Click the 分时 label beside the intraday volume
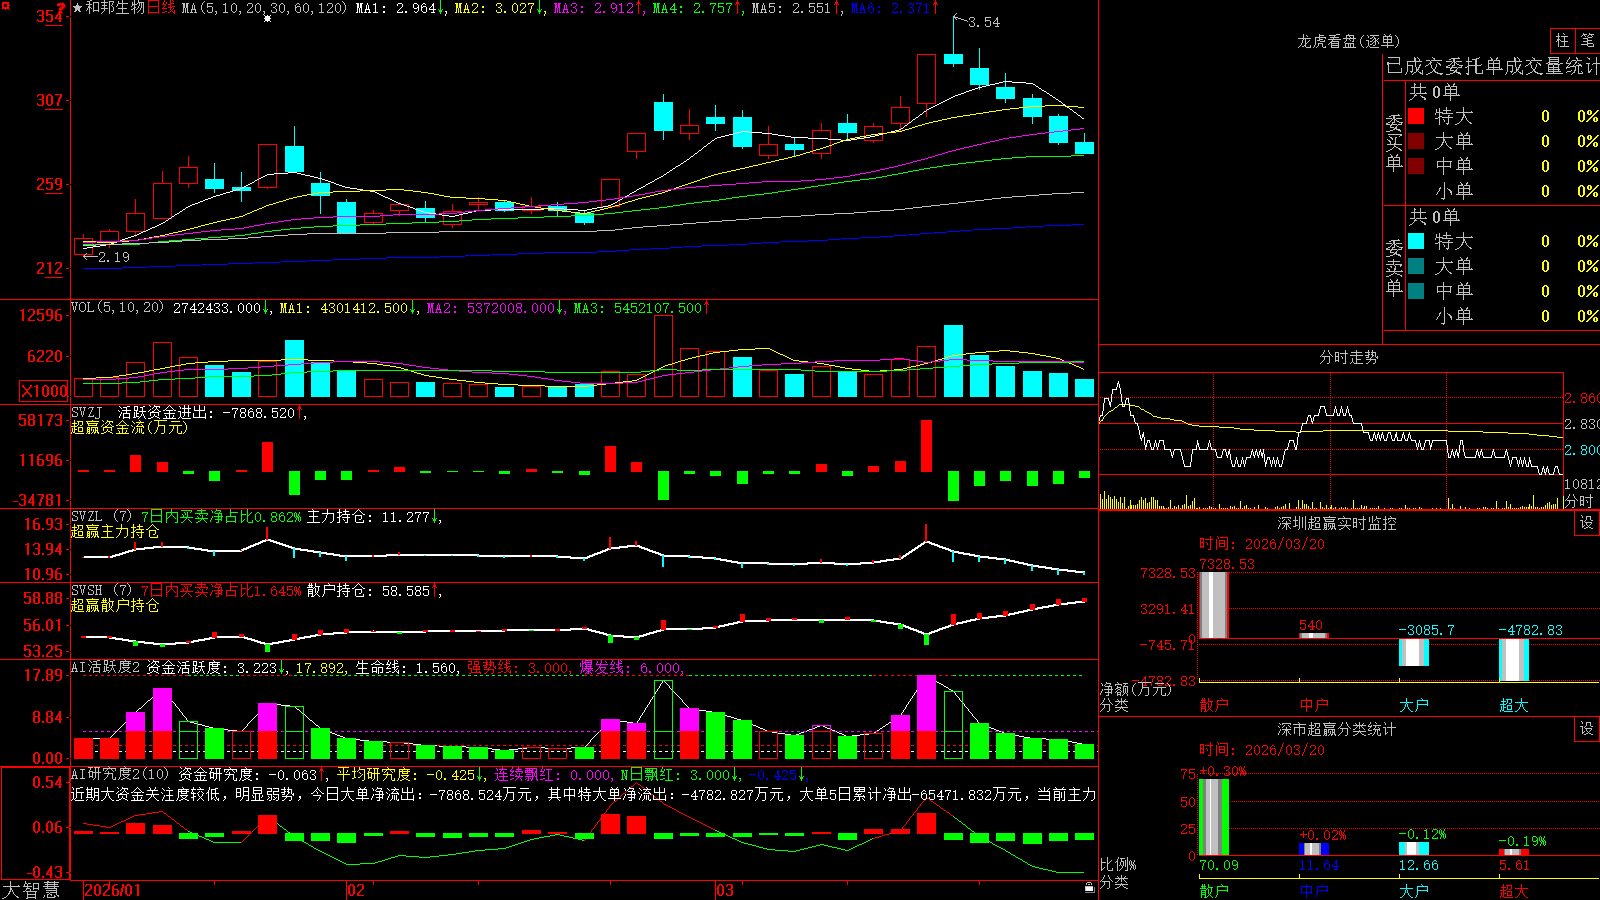This screenshot has height=900, width=1600. tap(1579, 501)
